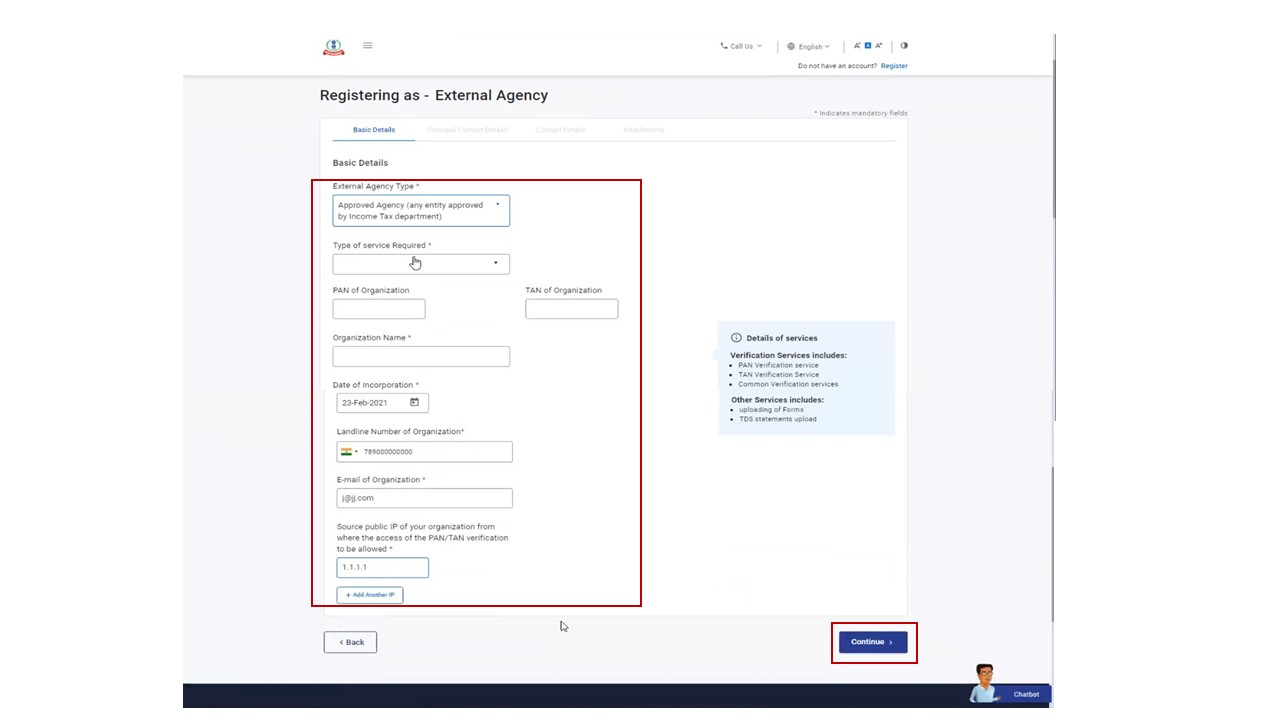Select the India flag country code dropdown
Screen dimensions: 1280x720
pos(348,452)
